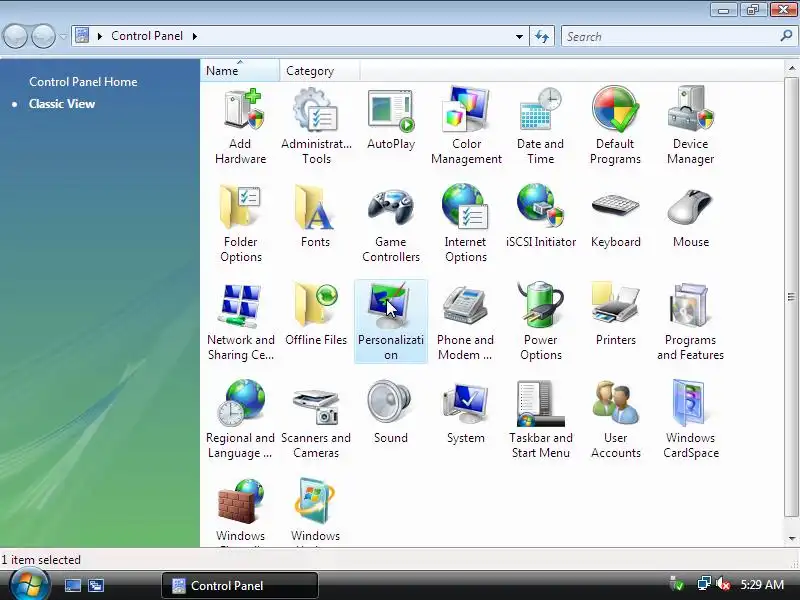Launch the AutoPlay settings icon
Viewport: 800px width, 600px height.
(391, 120)
